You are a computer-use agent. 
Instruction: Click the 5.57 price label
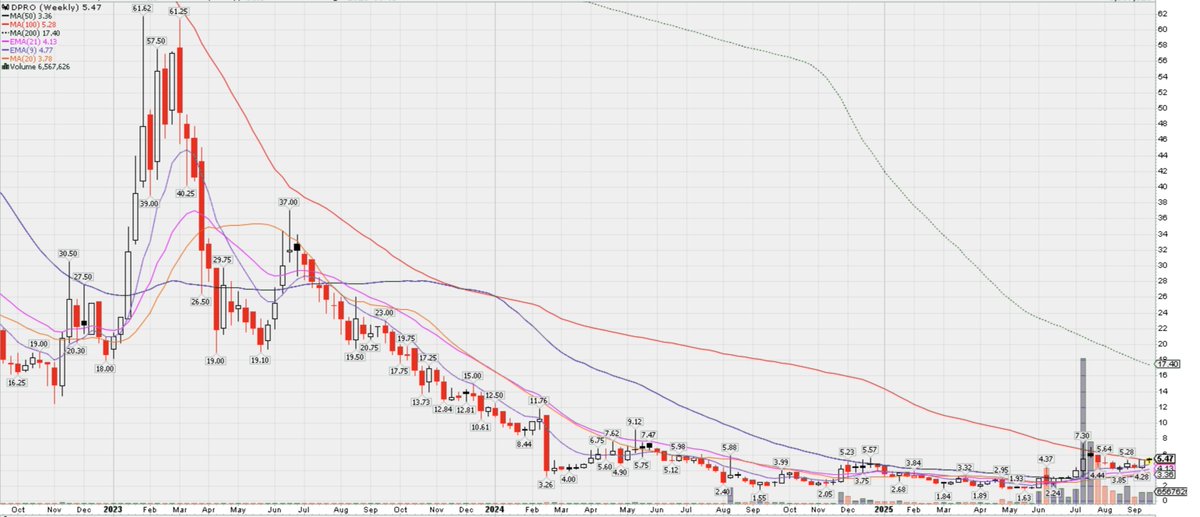click(869, 449)
